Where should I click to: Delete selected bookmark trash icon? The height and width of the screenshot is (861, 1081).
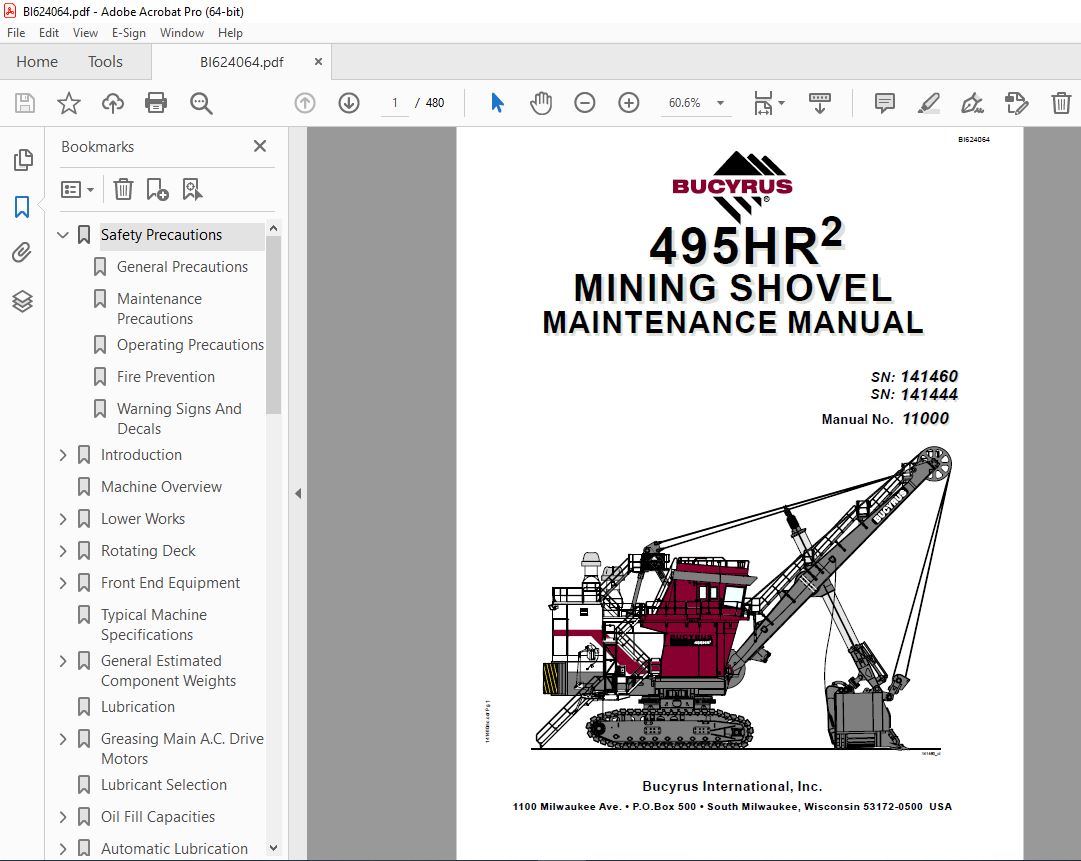[123, 189]
